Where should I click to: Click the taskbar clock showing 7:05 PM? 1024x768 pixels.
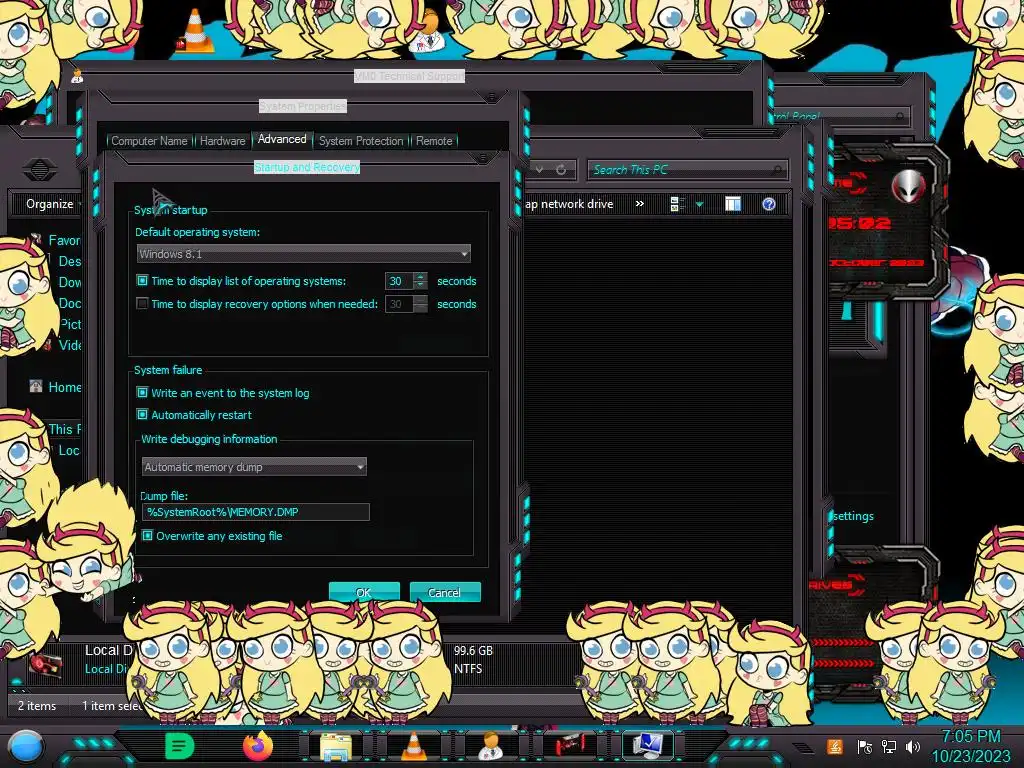(971, 746)
